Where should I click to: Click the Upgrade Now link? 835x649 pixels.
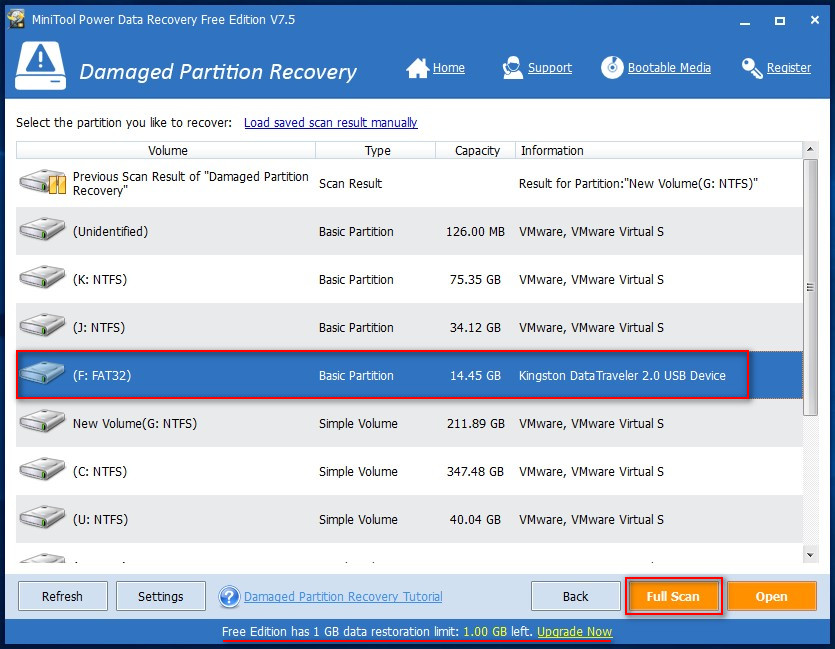[x=575, y=631]
